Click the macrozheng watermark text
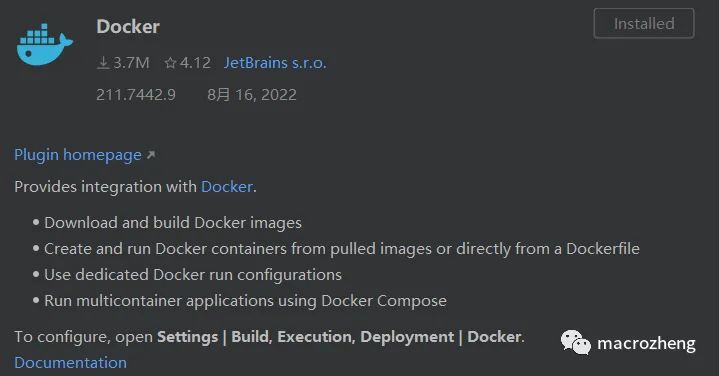719x376 pixels. (x=647, y=343)
